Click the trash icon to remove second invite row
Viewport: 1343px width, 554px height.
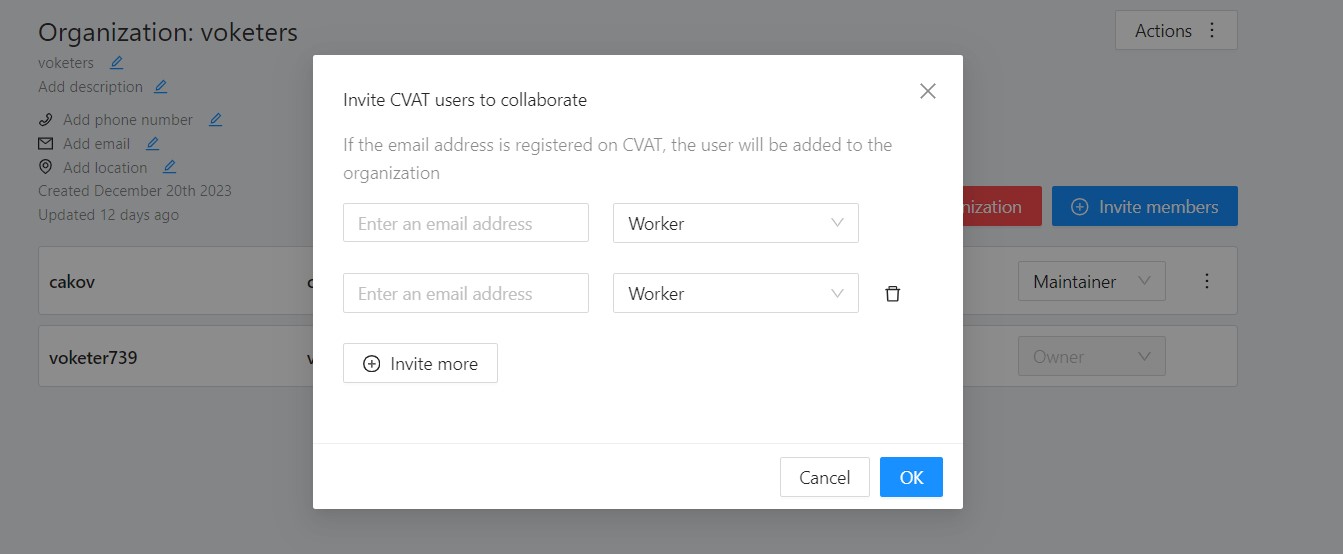click(893, 294)
